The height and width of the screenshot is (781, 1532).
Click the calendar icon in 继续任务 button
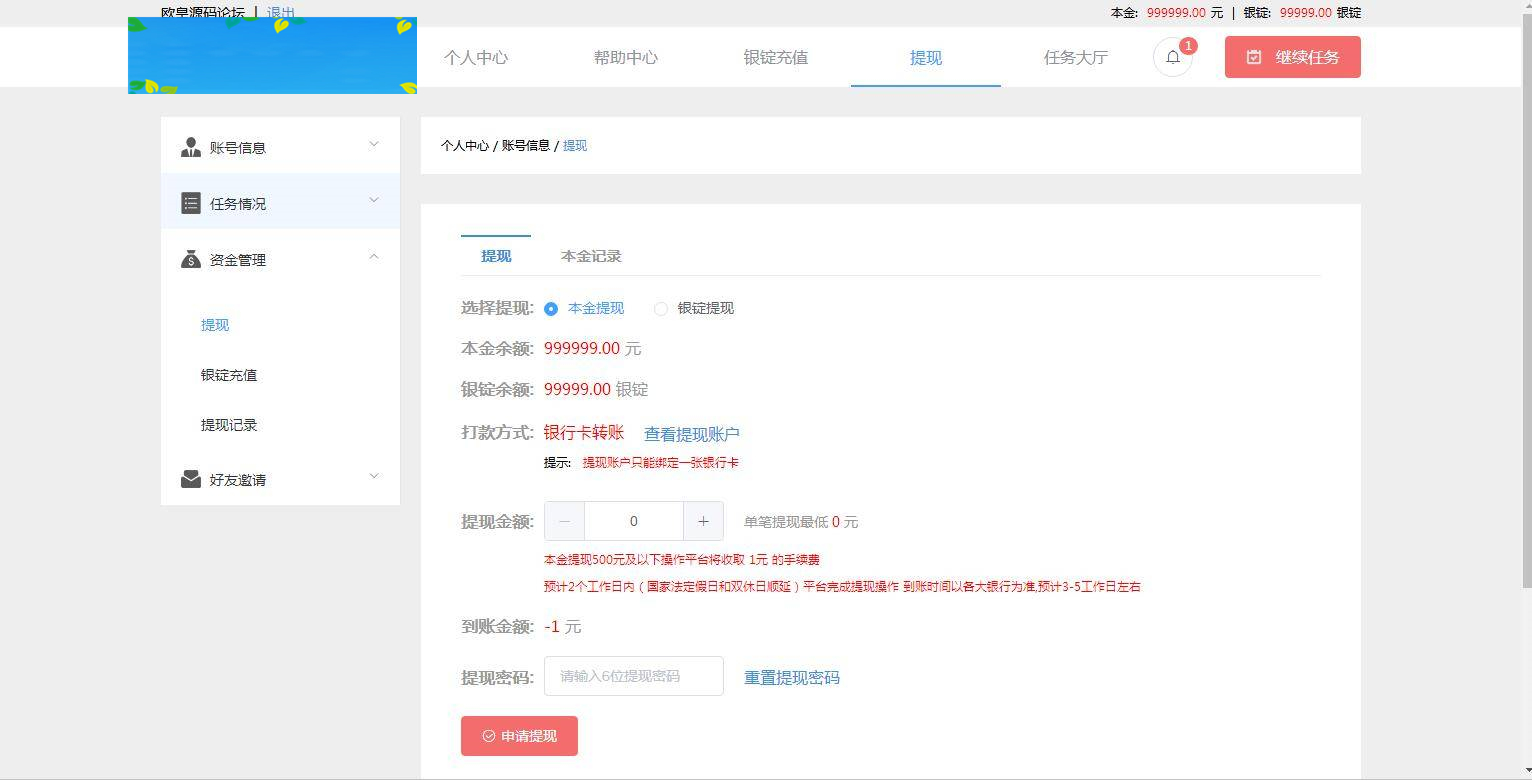pos(1254,57)
